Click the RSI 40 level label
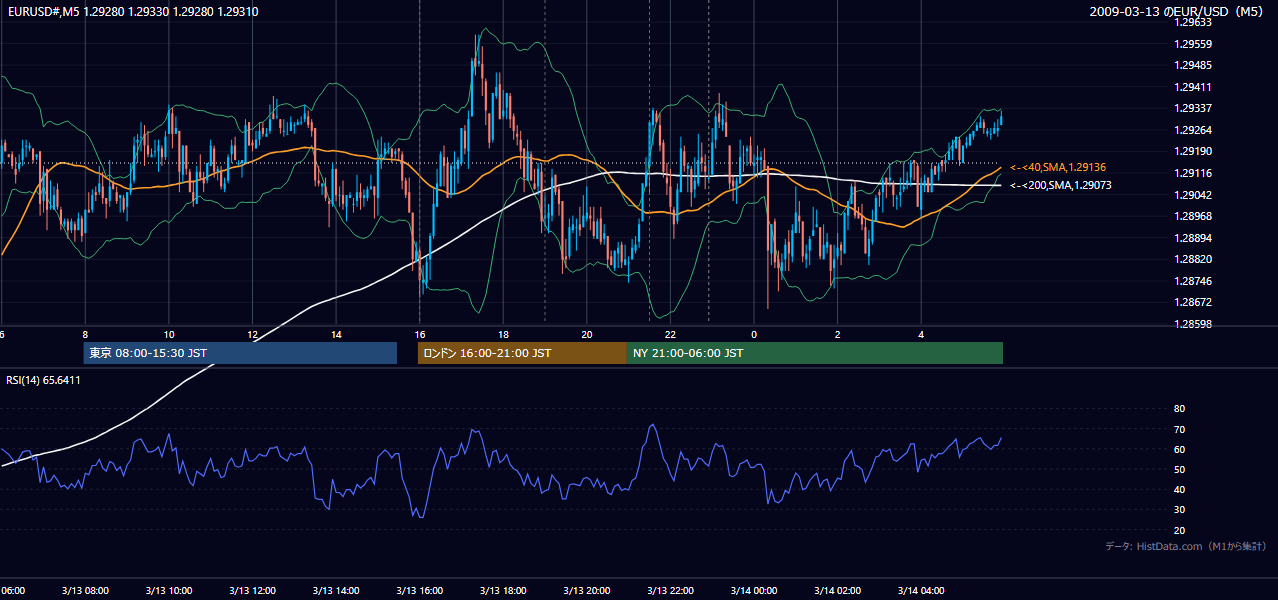The height and width of the screenshot is (600, 1278). [x=1179, y=489]
